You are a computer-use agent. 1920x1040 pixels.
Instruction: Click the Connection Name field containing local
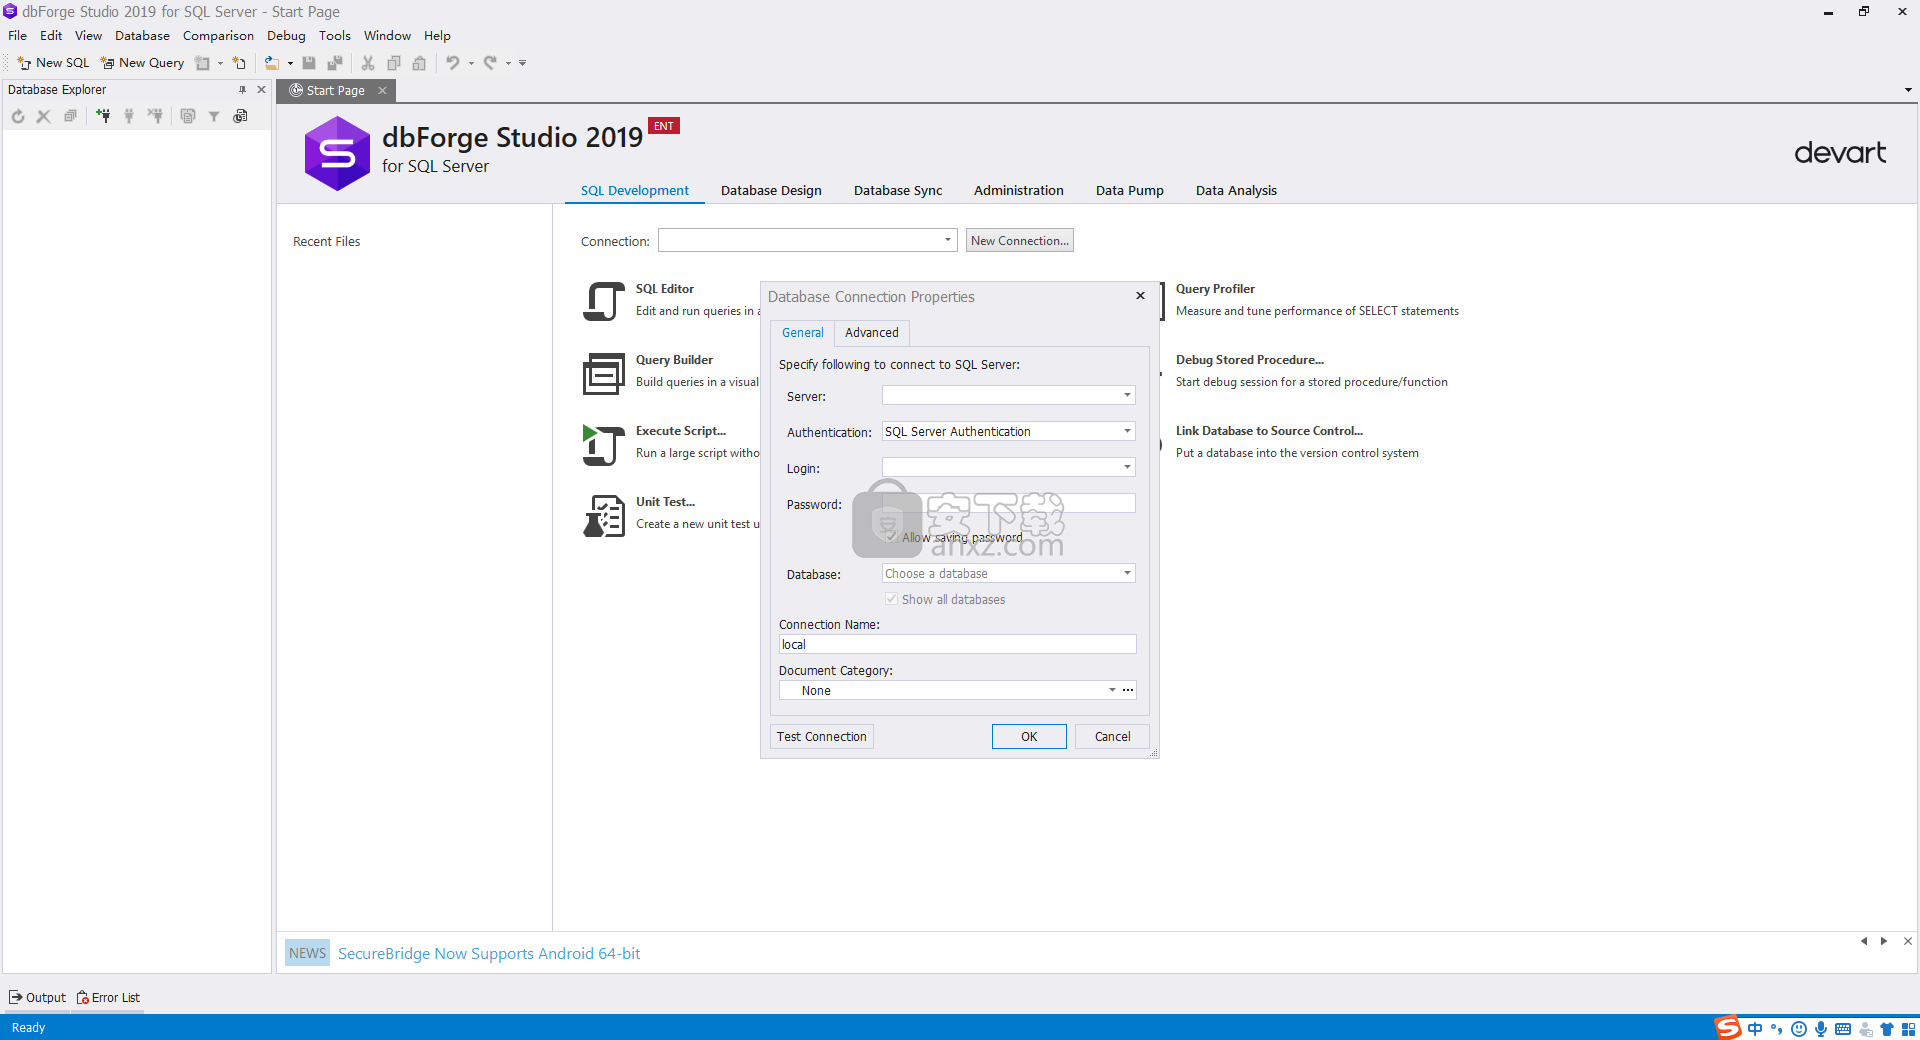click(957, 644)
